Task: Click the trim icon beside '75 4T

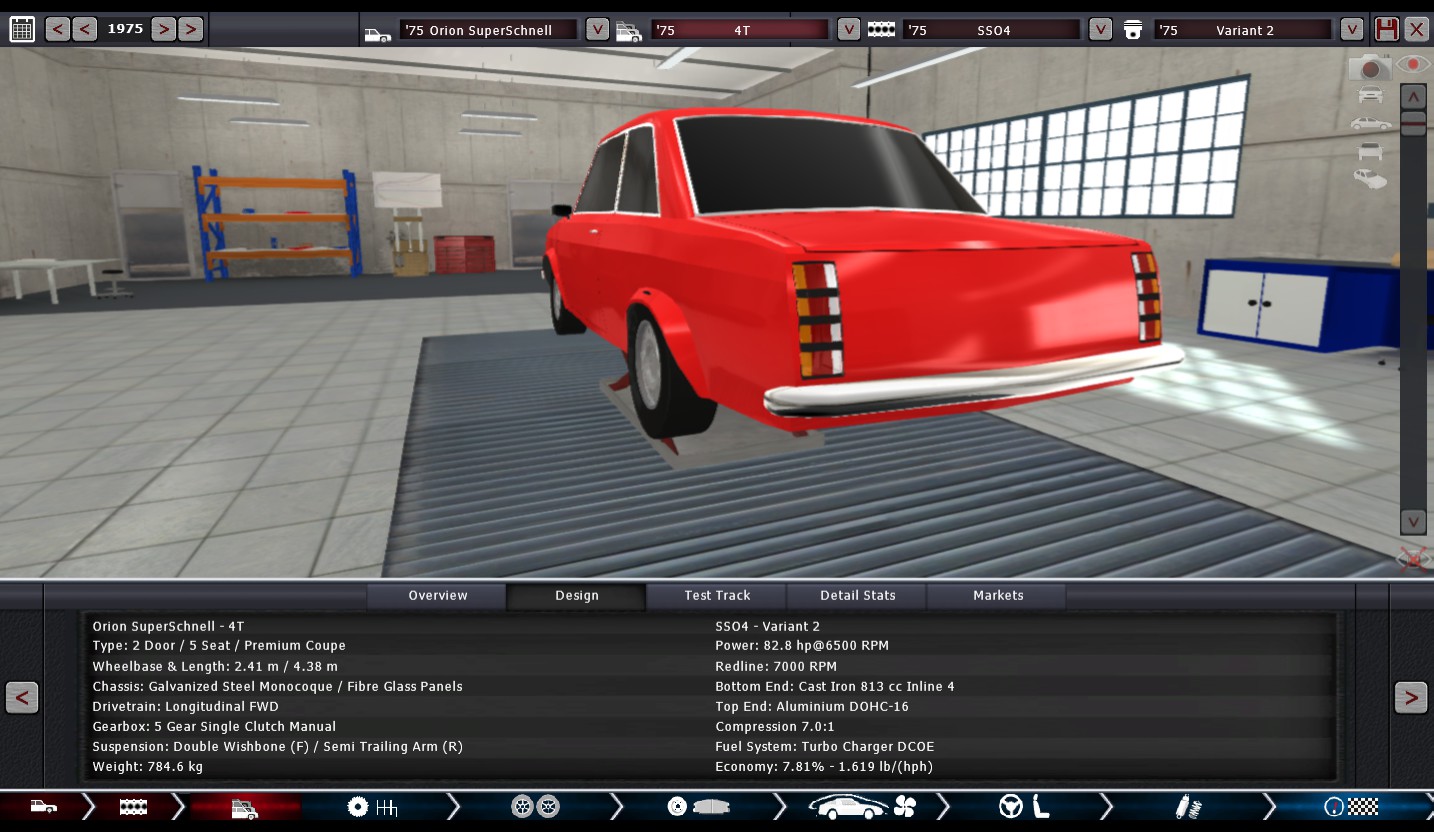Action: [x=629, y=32]
